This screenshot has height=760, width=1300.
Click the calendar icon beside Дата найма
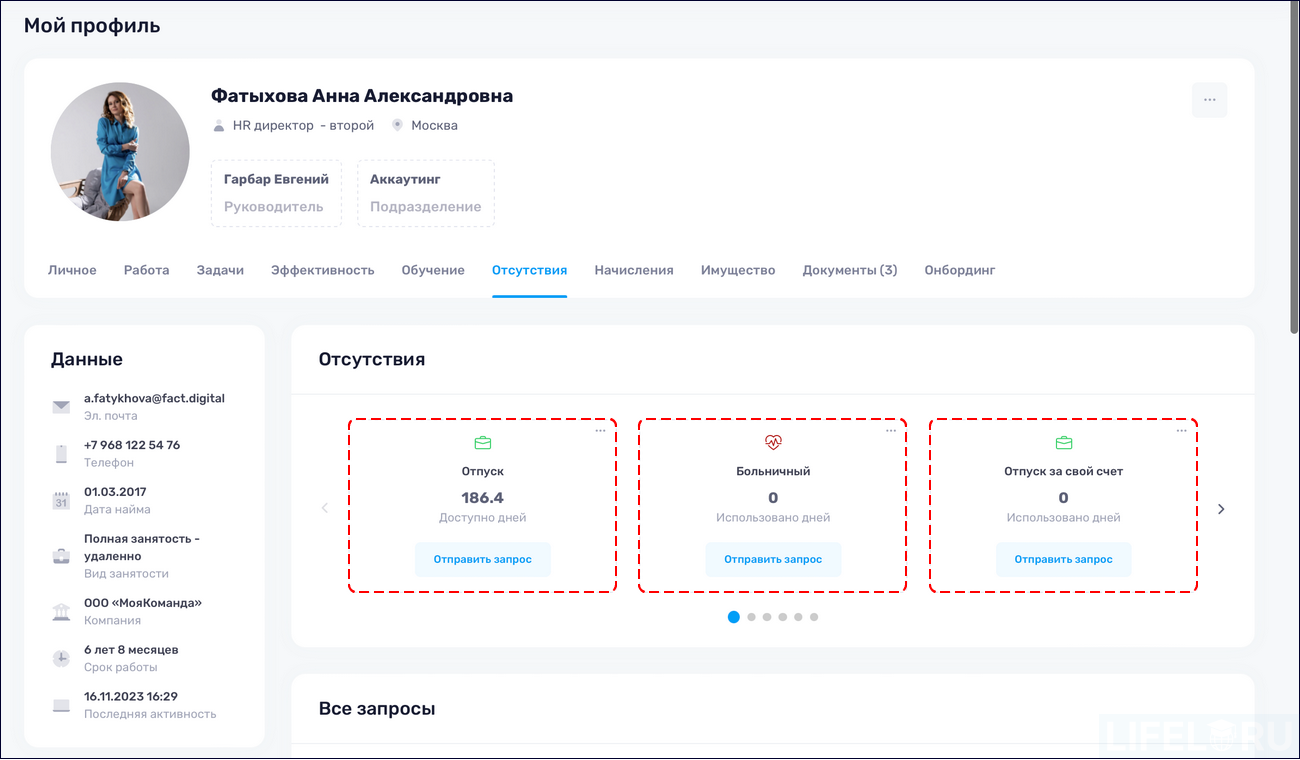60,499
